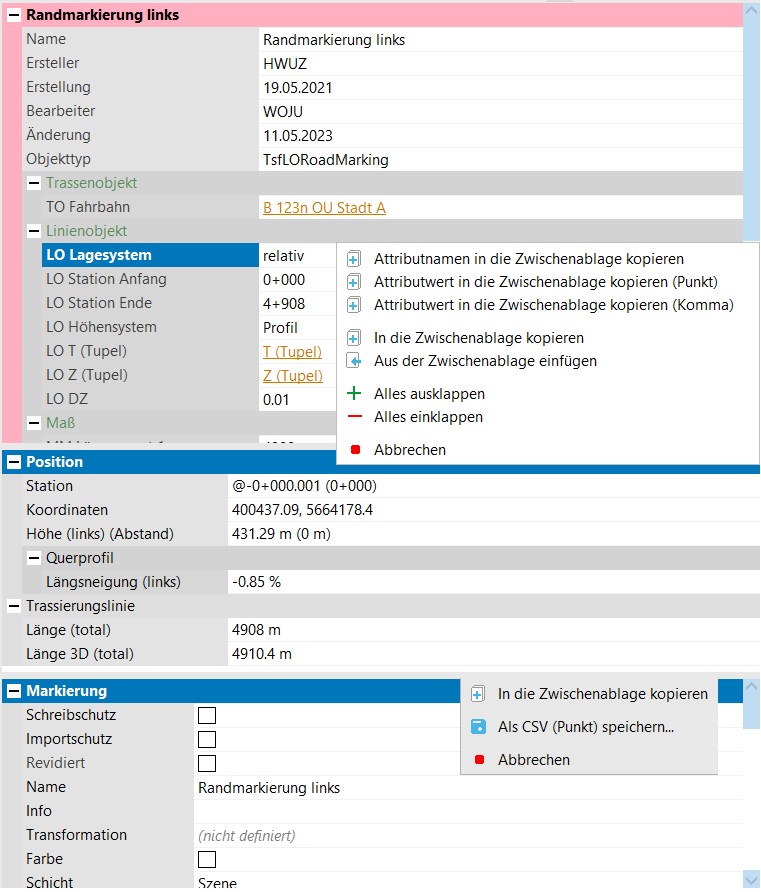Click red stop icon in Markierung menu 'Abbrechen'
Image resolution: width=761 pixels, height=892 pixels.
point(479,760)
